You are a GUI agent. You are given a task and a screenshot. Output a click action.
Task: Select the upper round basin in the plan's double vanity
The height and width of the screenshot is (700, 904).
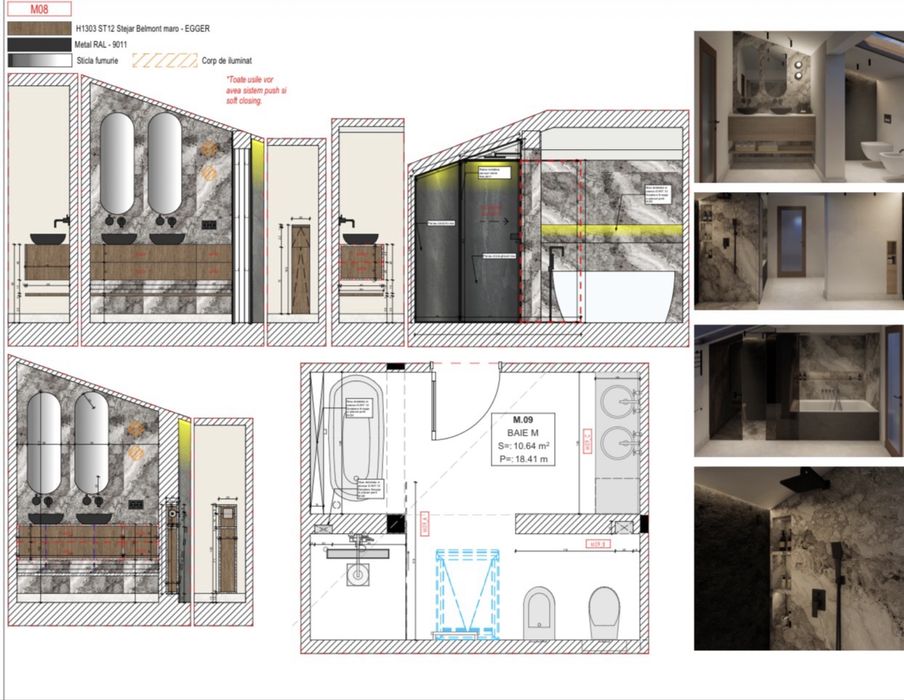617,401
